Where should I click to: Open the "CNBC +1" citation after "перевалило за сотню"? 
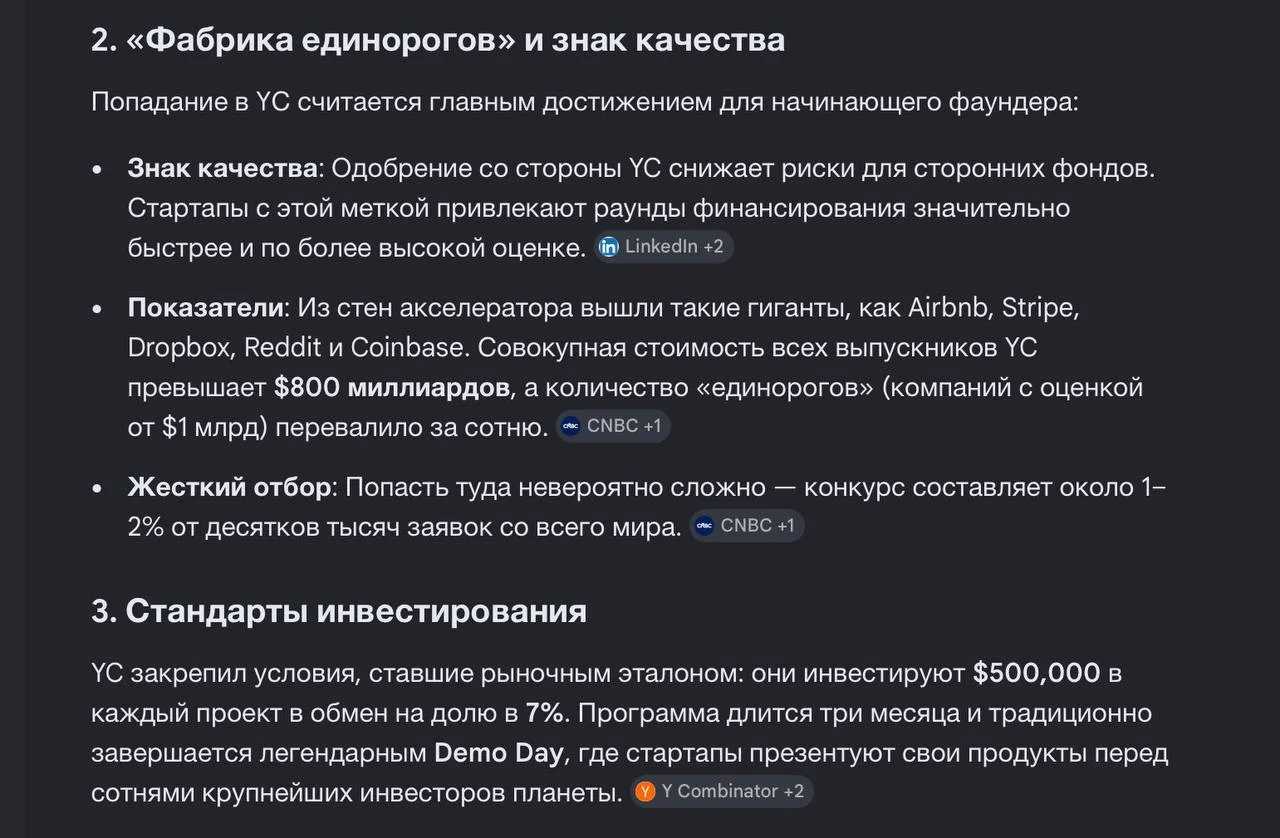point(613,426)
